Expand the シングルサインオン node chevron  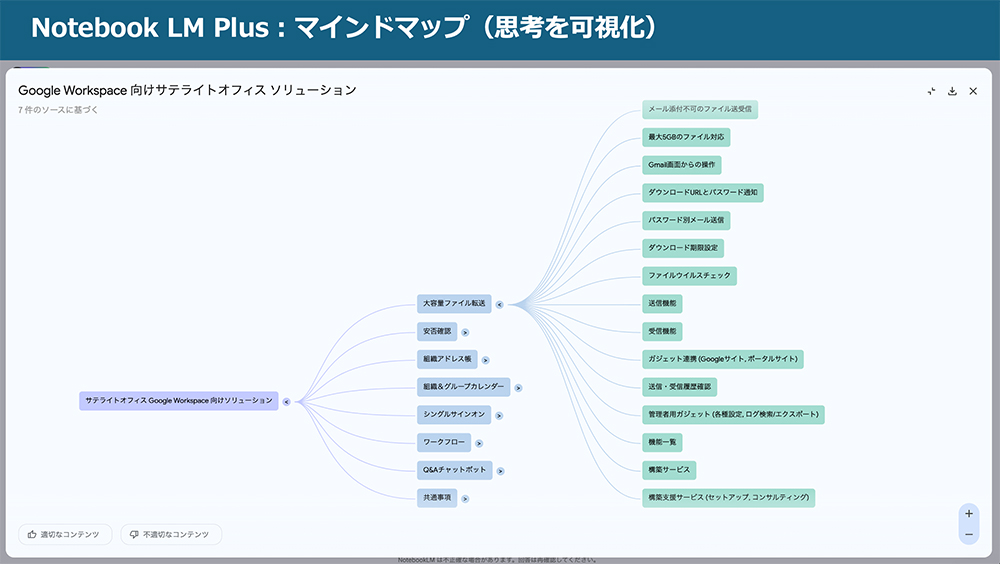(499, 416)
